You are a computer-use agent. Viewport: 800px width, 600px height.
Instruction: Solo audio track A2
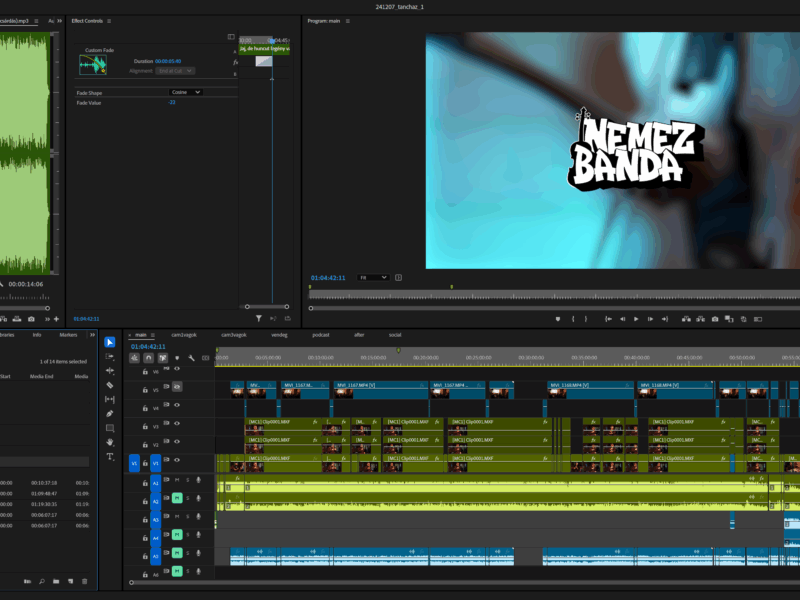(187, 498)
